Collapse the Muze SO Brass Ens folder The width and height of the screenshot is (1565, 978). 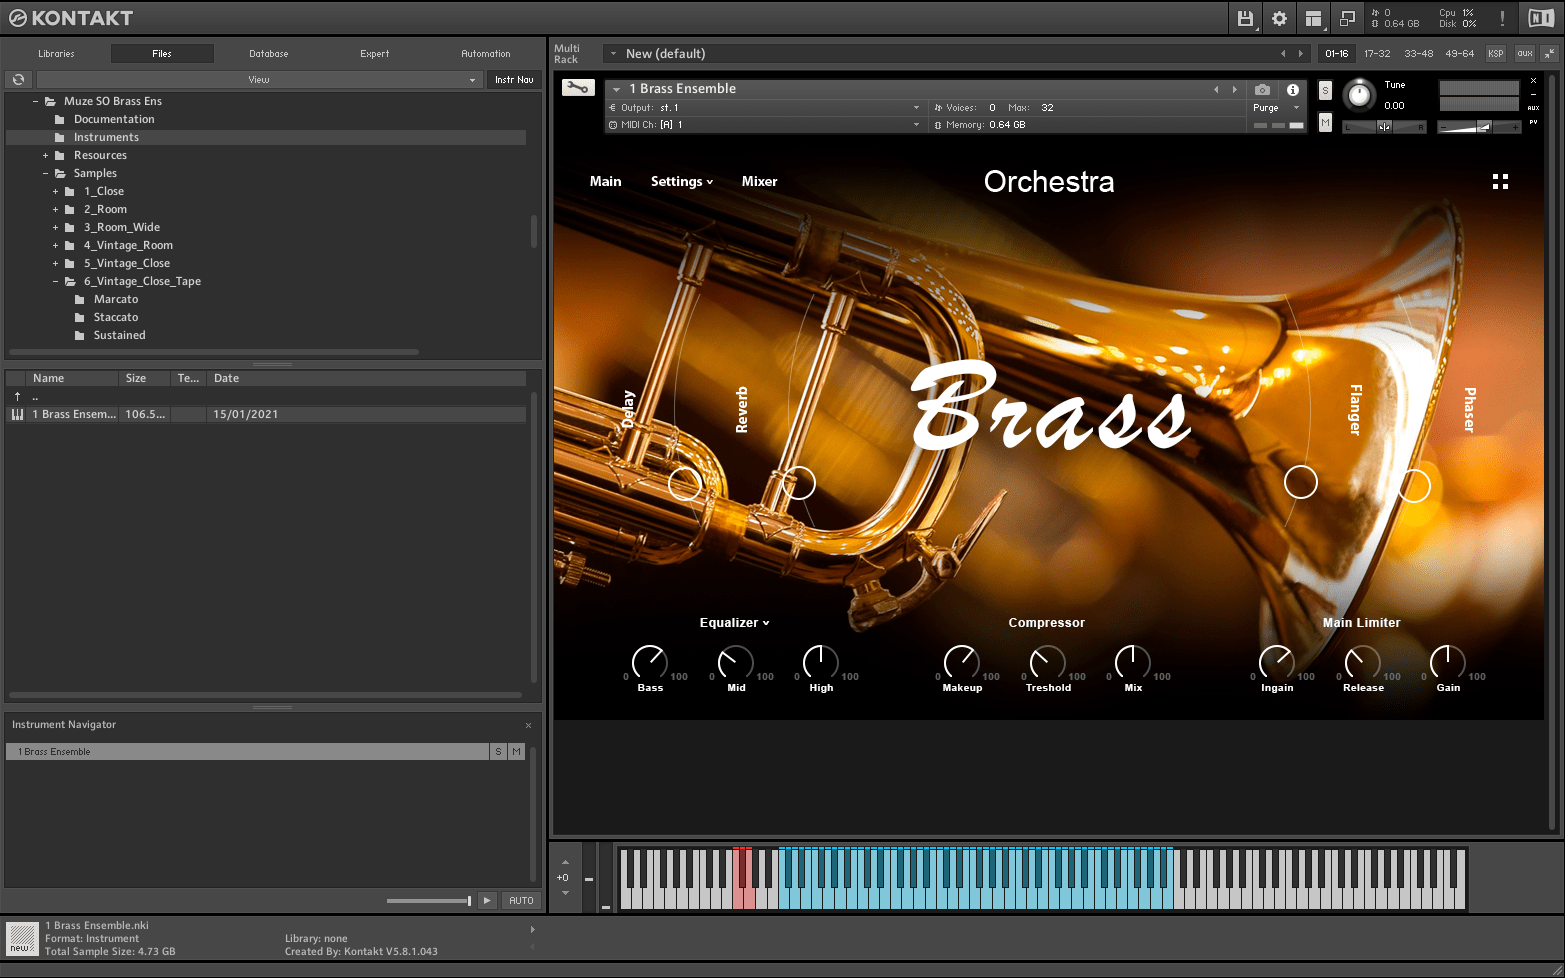pos(35,101)
